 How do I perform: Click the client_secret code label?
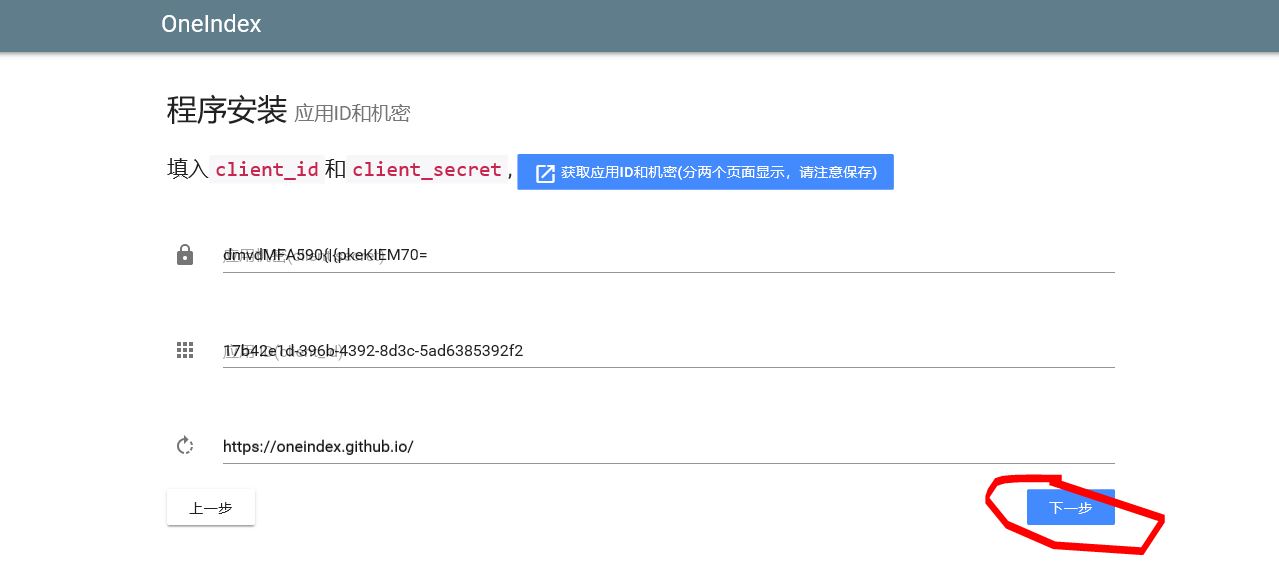pyautogui.click(x=427, y=169)
